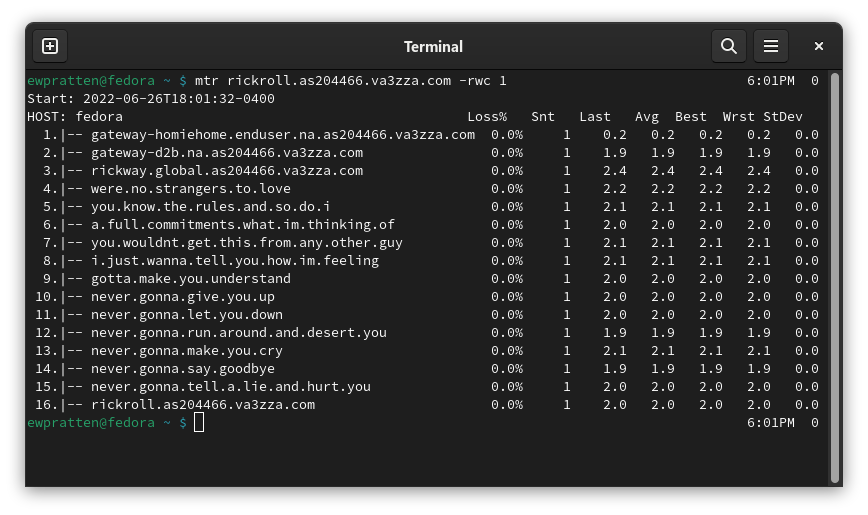Click the ewpratten@fedora prompt on the bottom line

coord(90,423)
